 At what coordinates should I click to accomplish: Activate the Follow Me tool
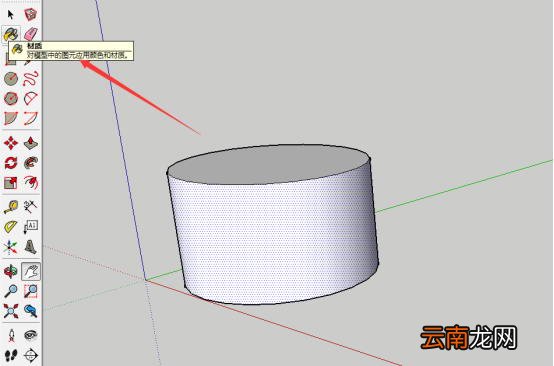(x=31, y=163)
